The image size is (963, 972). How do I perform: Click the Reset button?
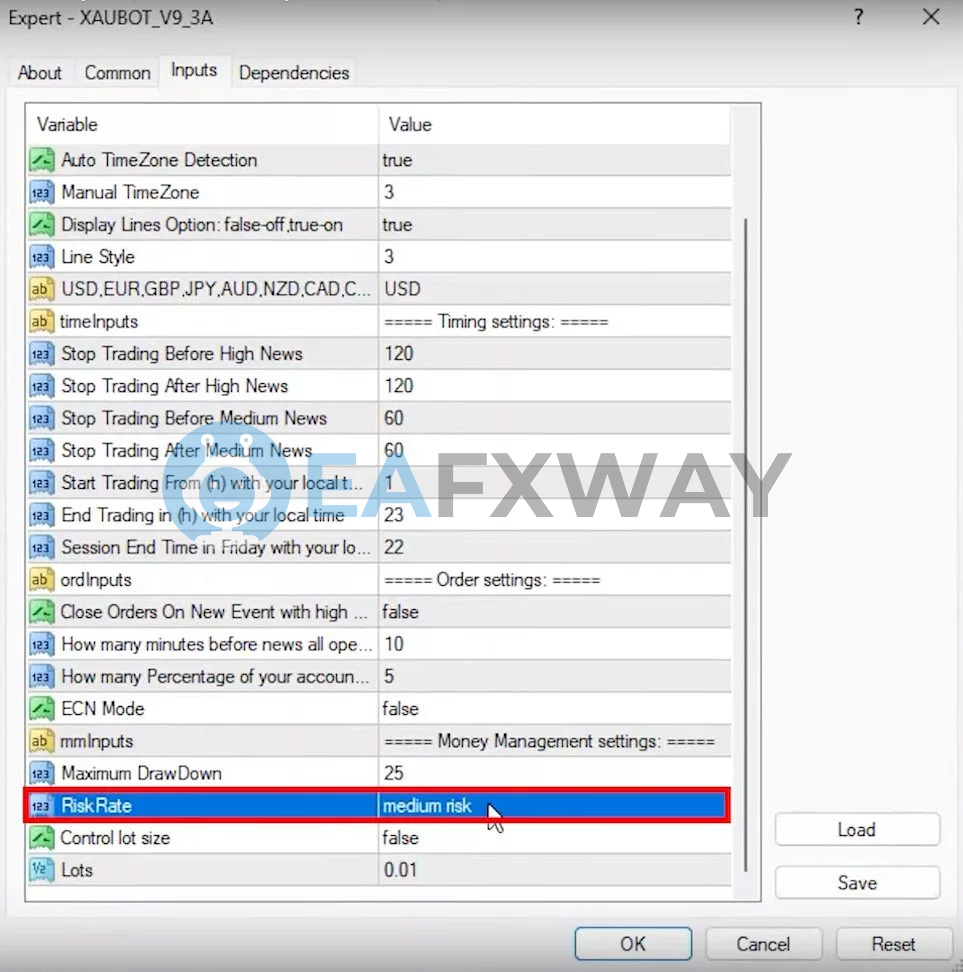[x=893, y=943]
